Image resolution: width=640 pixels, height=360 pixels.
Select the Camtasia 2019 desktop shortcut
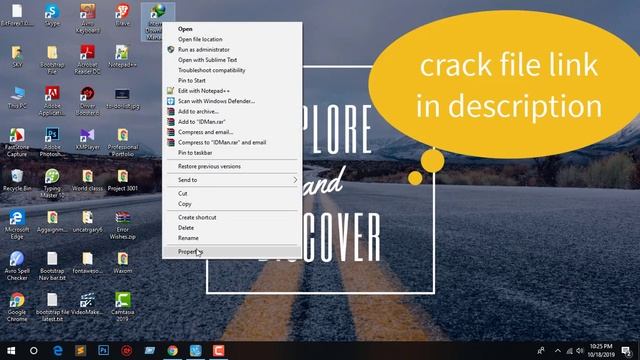122,307
